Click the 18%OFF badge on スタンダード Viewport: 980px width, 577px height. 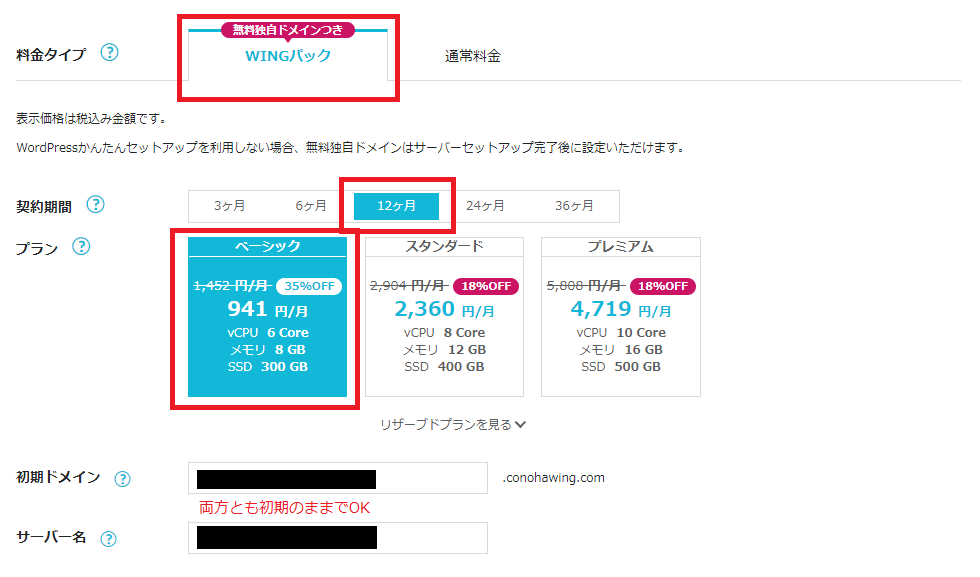point(486,286)
